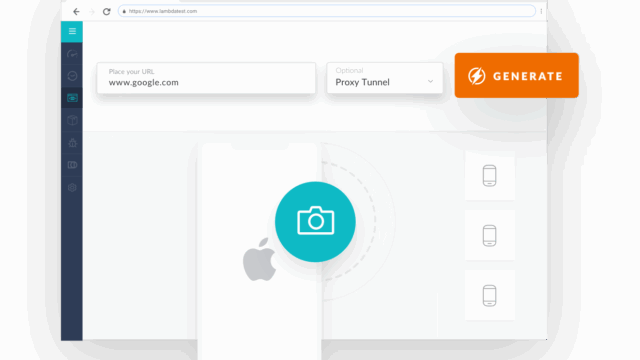Viewport: 640px width, 360px height.
Task: Click the Place your URL field
Action: point(206,78)
